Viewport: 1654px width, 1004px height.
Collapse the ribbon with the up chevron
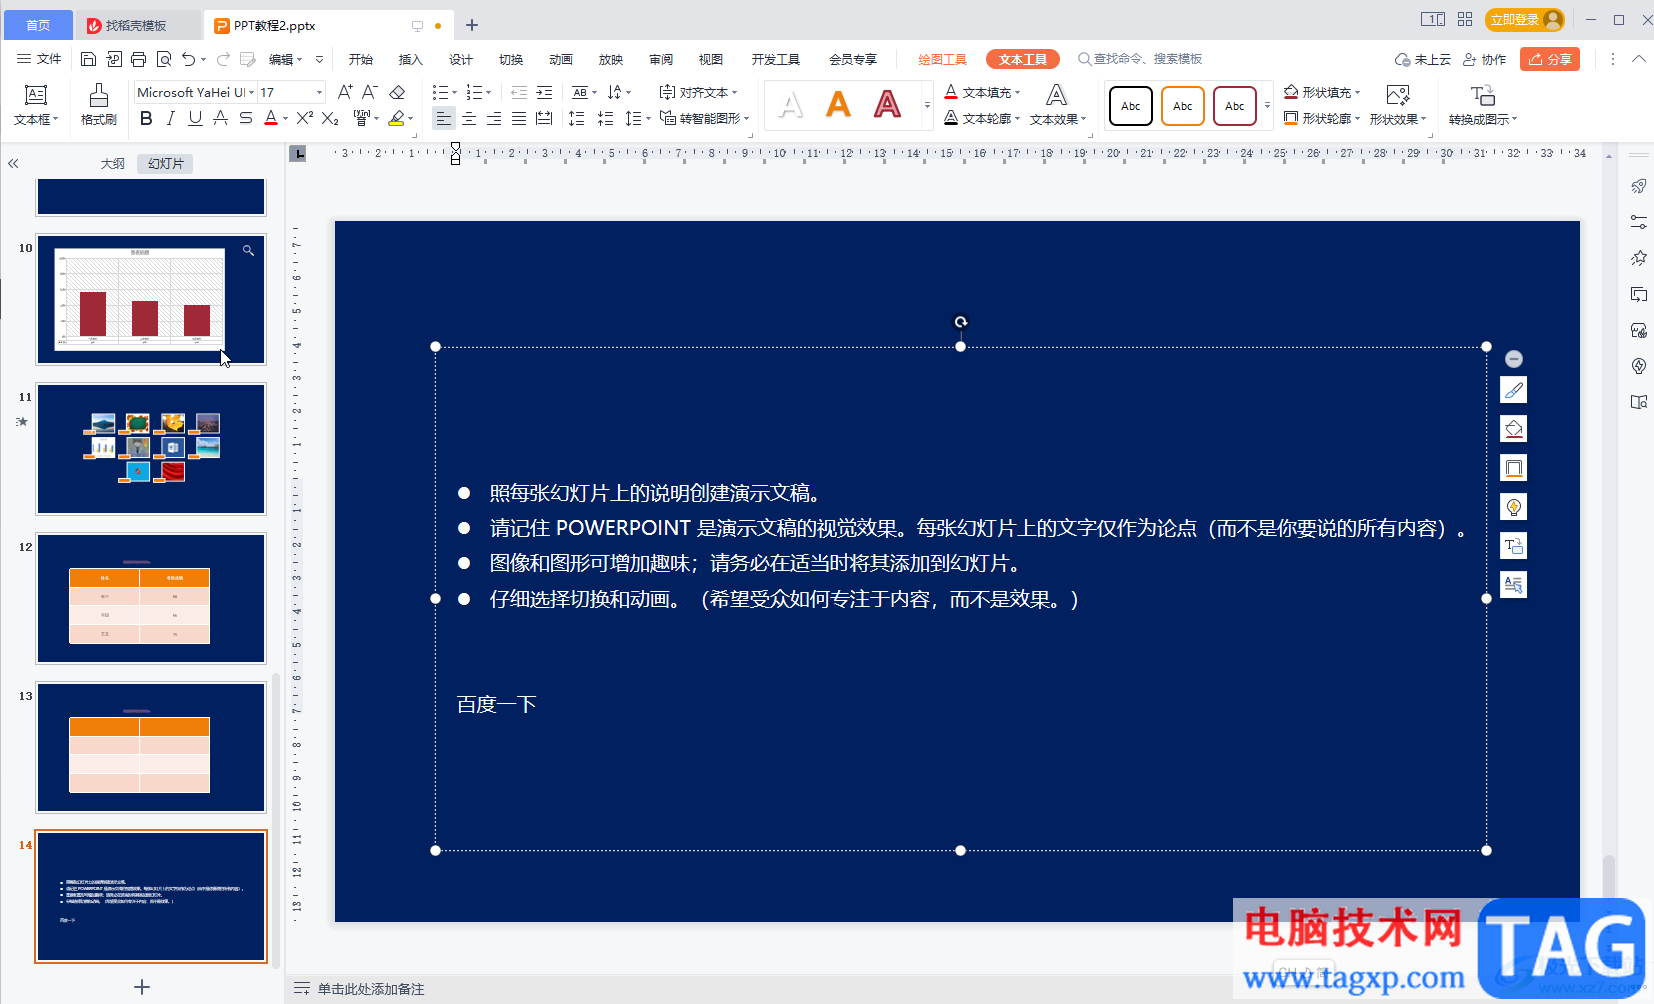(1638, 59)
